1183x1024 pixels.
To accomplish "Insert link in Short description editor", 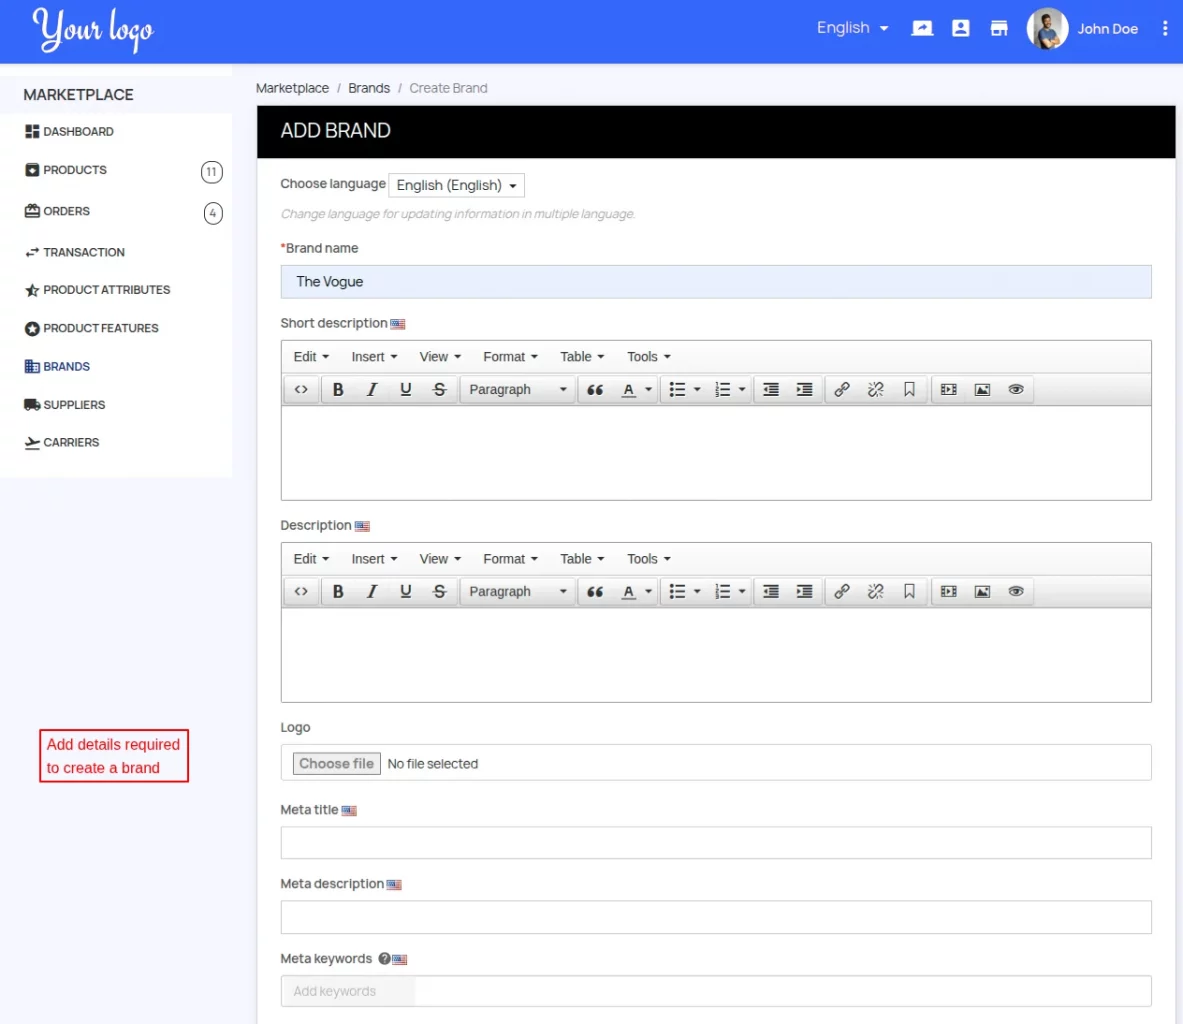I will 842,390.
